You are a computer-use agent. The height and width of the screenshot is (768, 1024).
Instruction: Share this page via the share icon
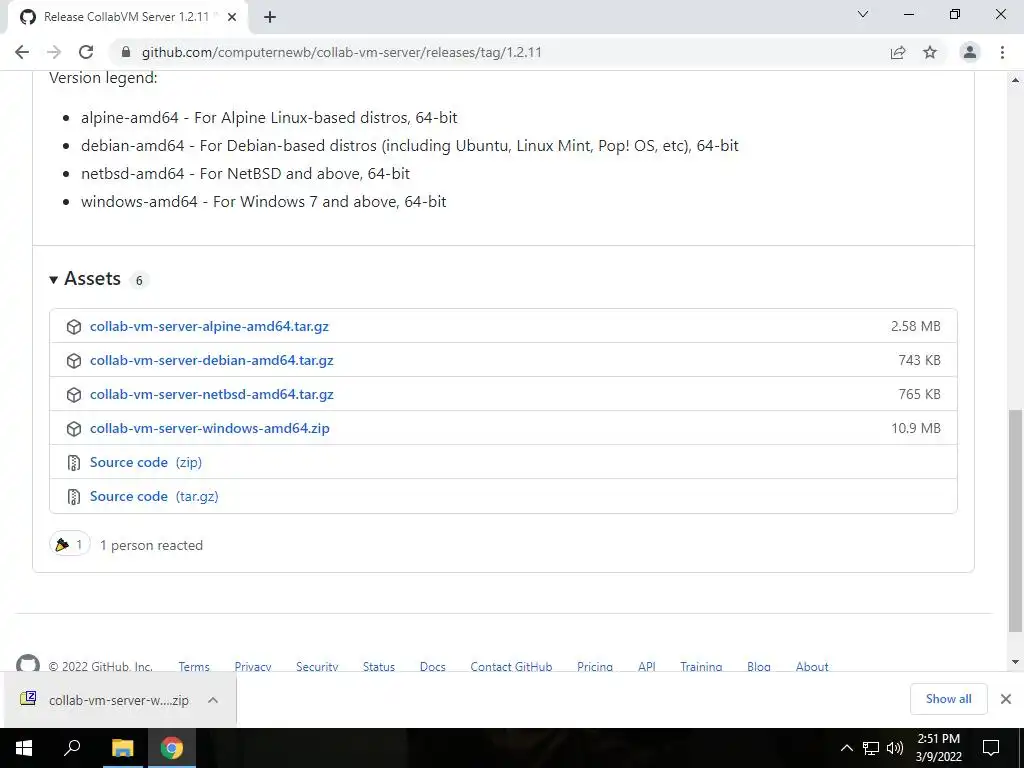(x=898, y=52)
